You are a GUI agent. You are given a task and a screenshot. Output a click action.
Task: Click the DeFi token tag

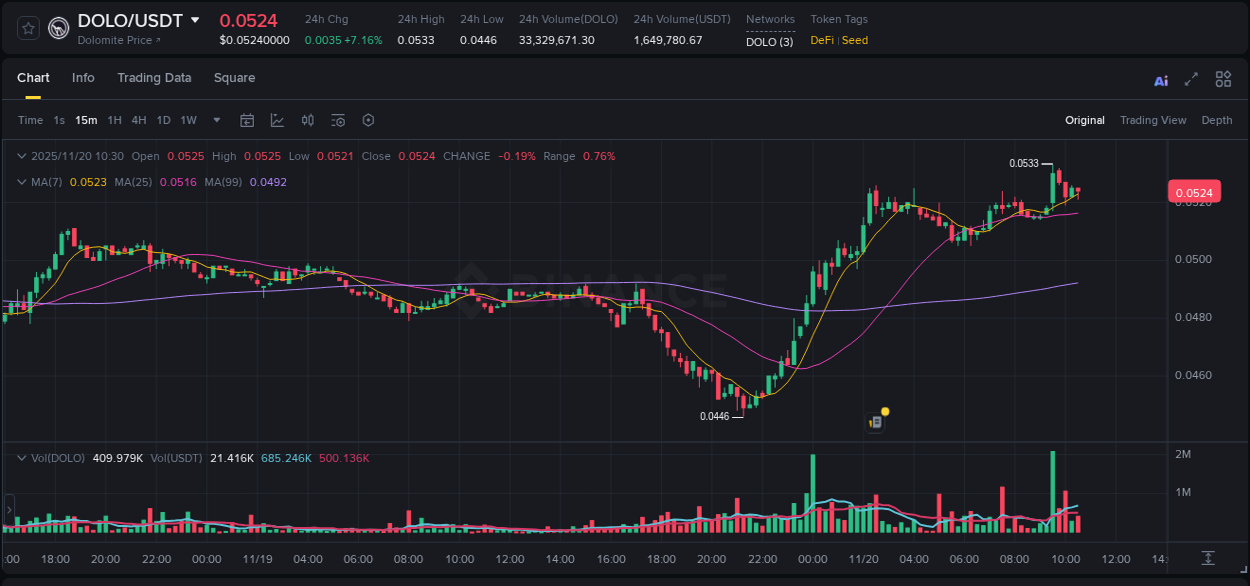[x=826, y=40]
